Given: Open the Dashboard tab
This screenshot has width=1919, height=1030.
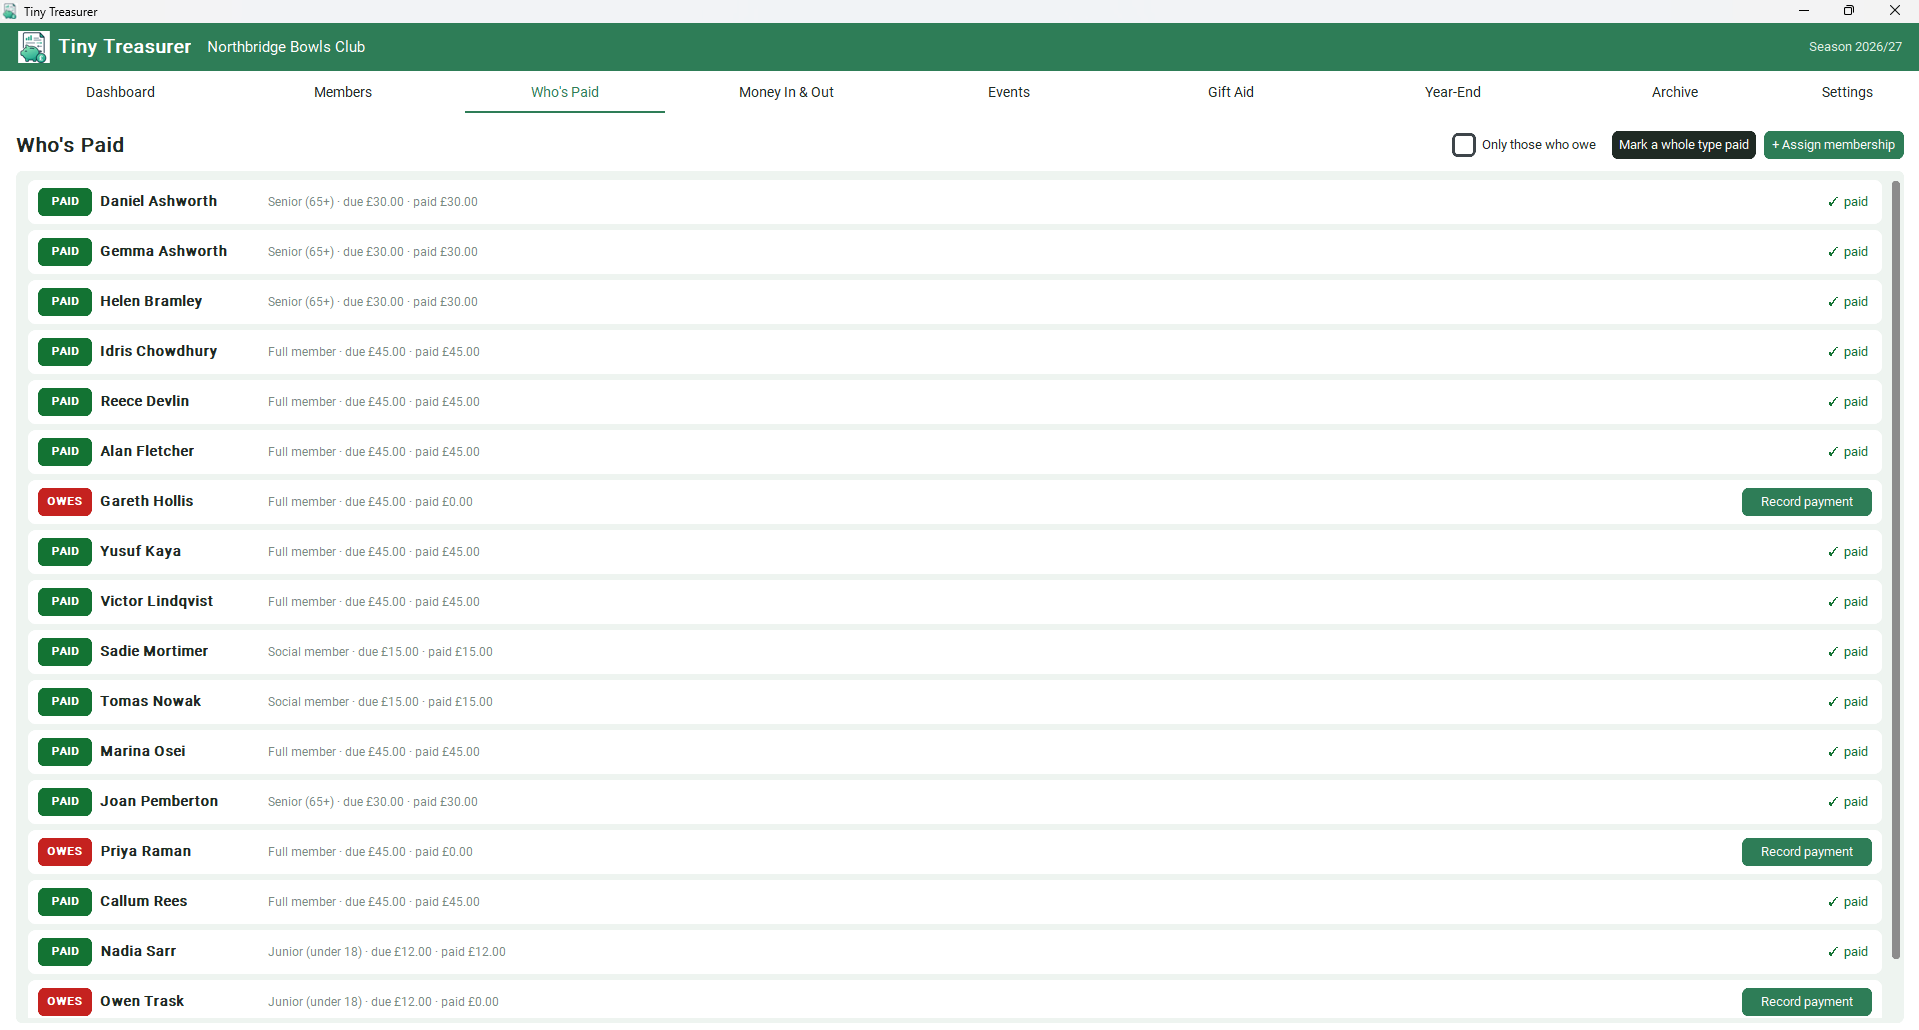Looking at the screenshot, I should (x=120, y=92).
